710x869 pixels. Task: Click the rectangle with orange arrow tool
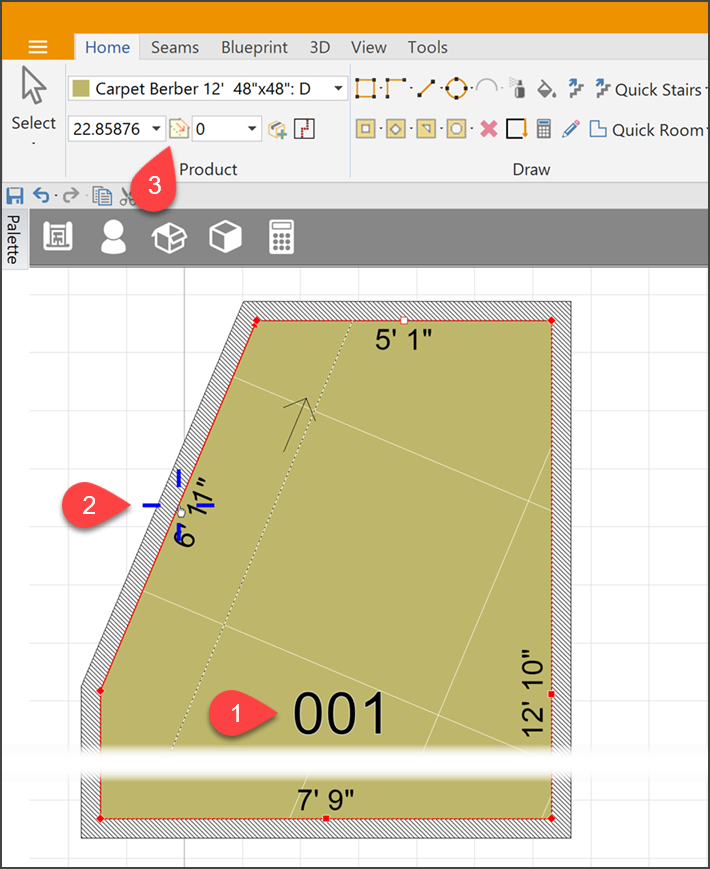(517, 129)
